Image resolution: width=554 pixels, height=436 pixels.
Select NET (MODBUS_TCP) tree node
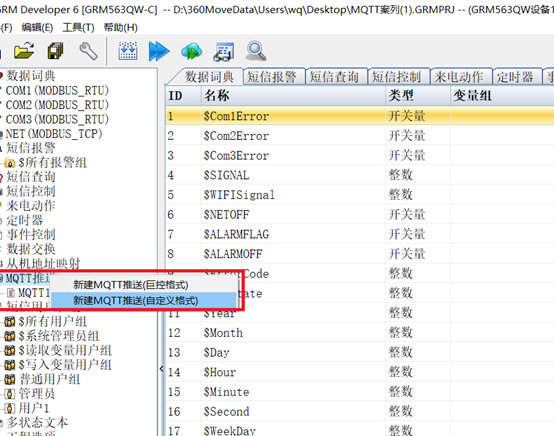pos(54,134)
